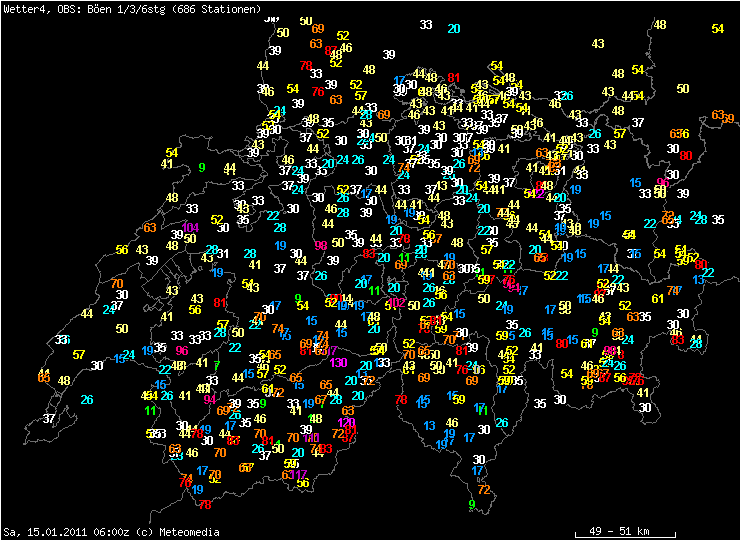Click the pink 98 station value

click(x=321, y=245)
